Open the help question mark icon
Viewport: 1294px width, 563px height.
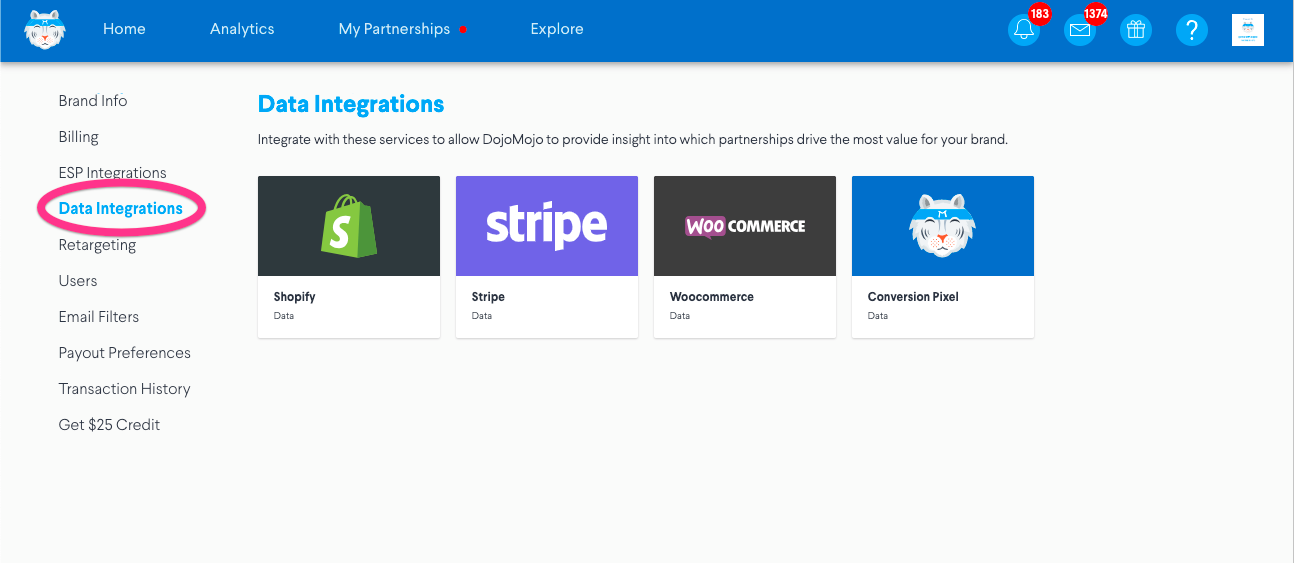(1191, 30)
